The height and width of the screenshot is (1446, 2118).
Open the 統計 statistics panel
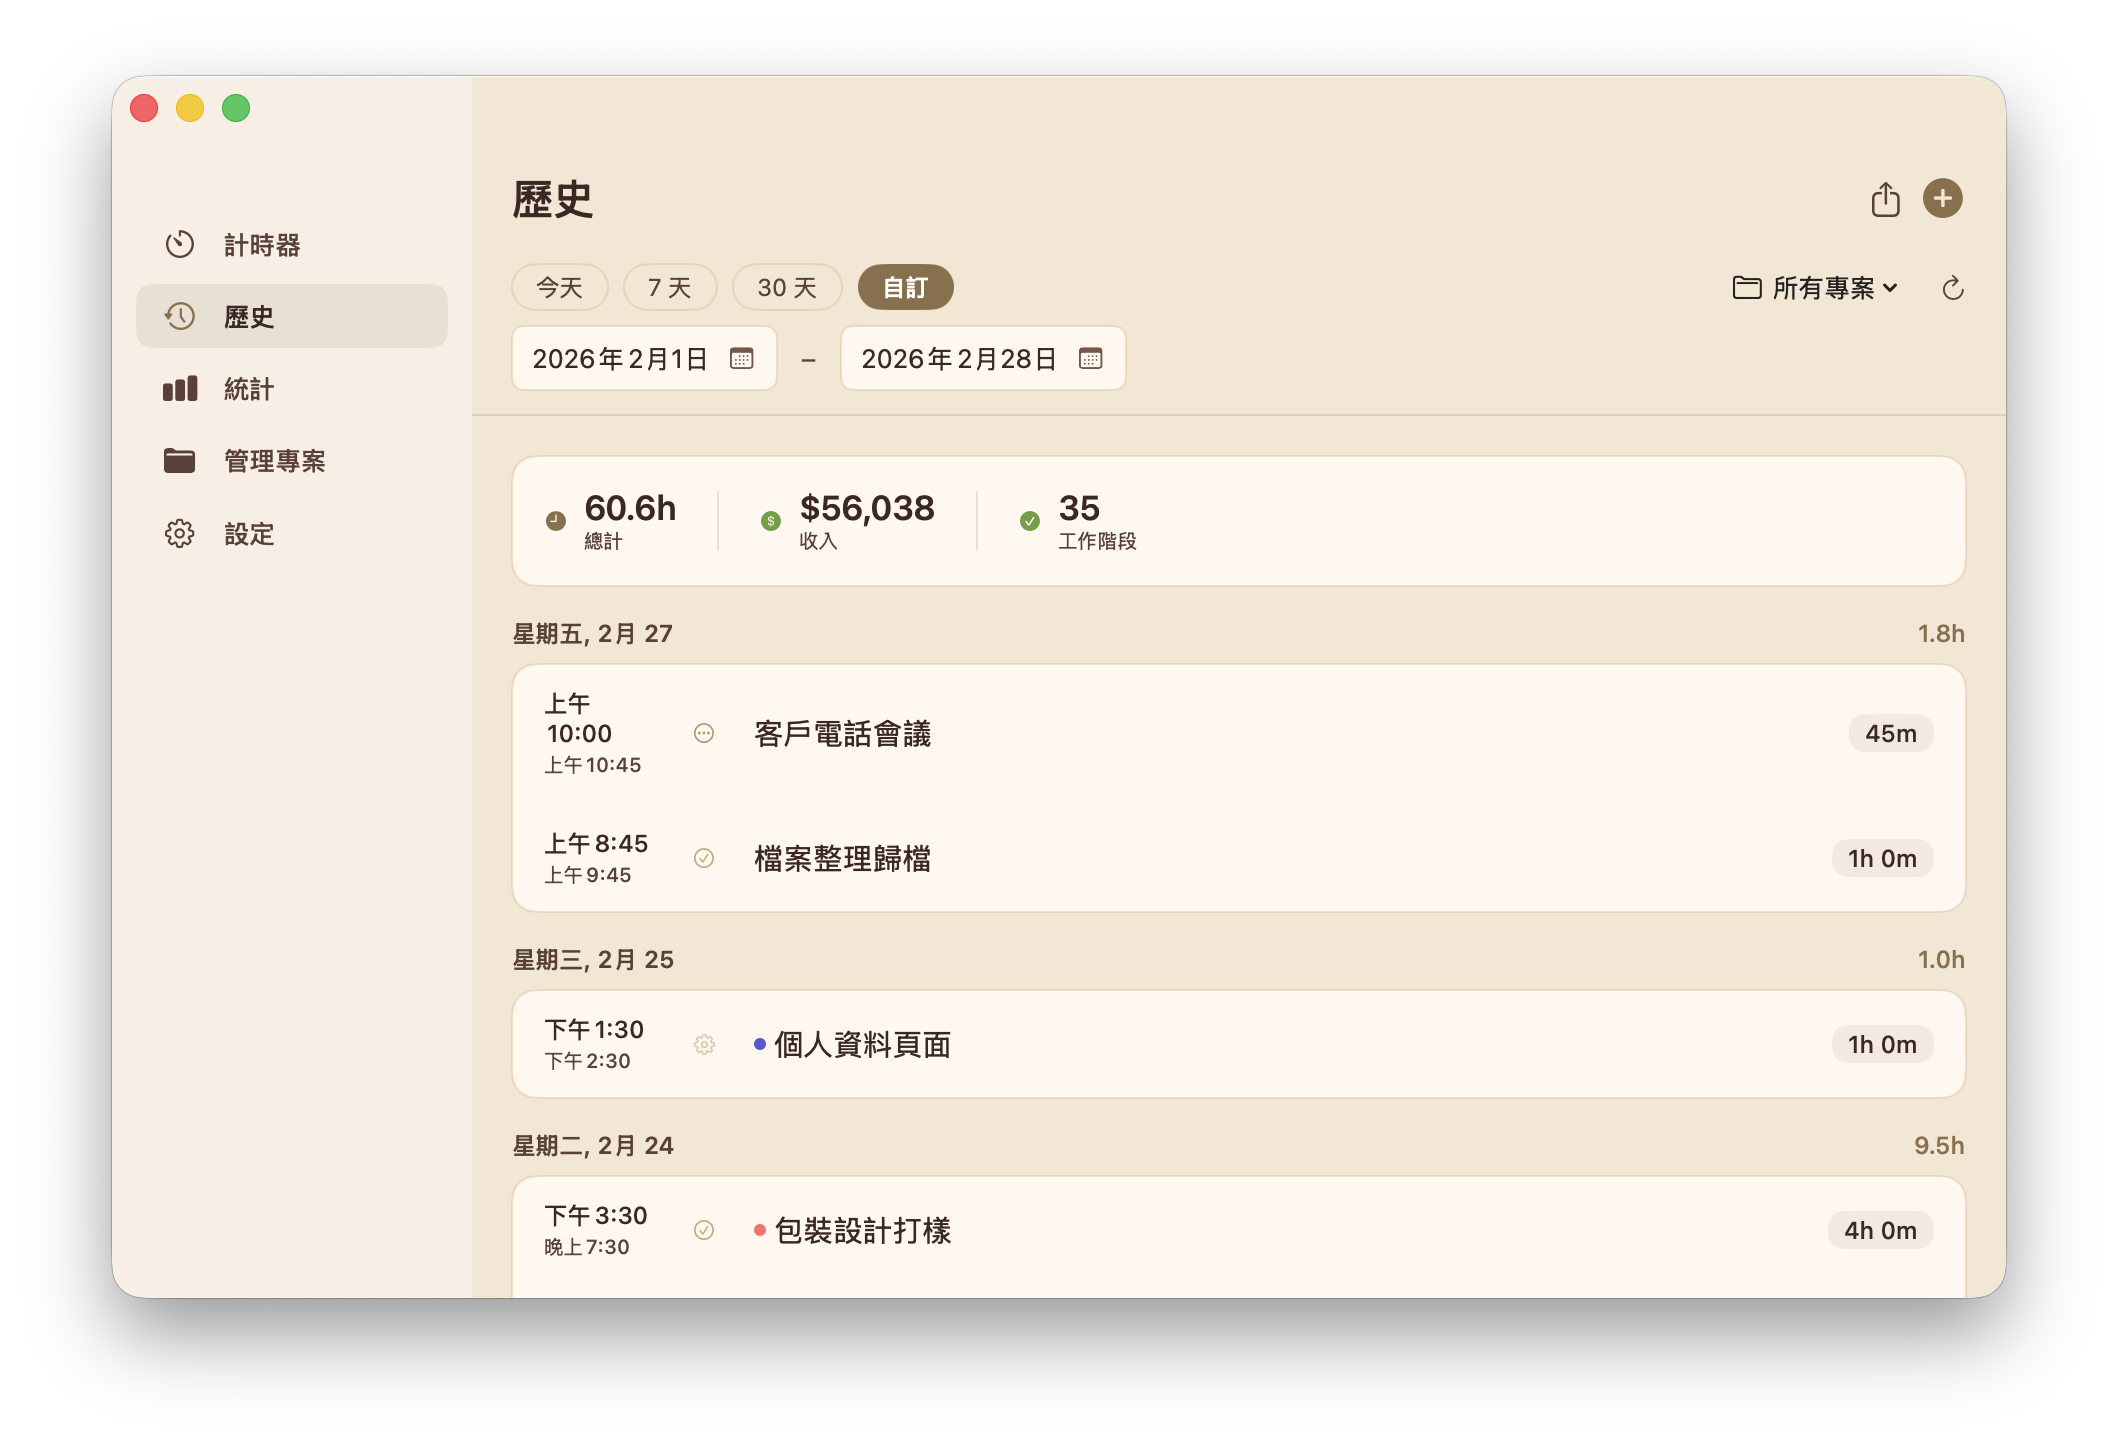pyautogui.click(x=179, y=389)
